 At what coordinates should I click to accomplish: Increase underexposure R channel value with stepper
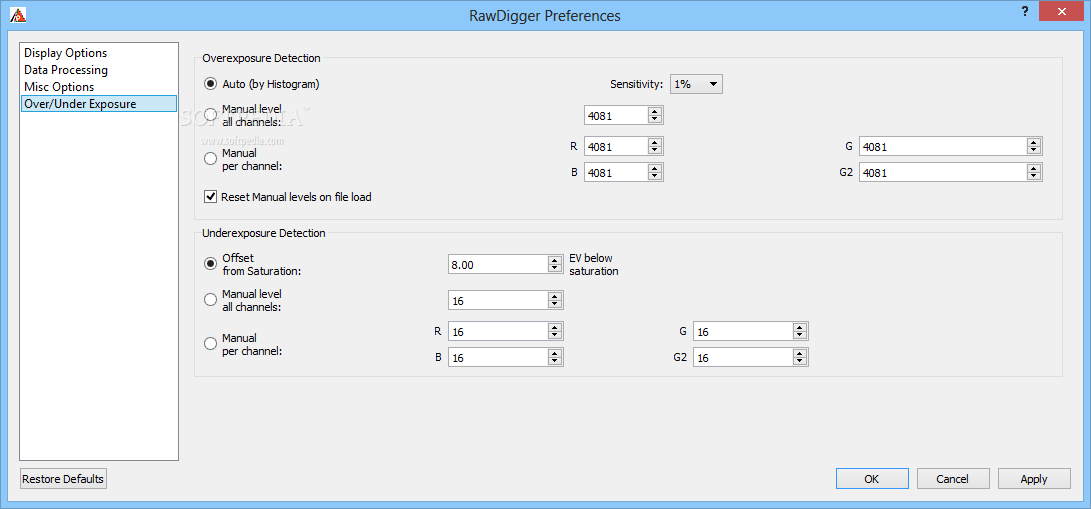[555, 328]
